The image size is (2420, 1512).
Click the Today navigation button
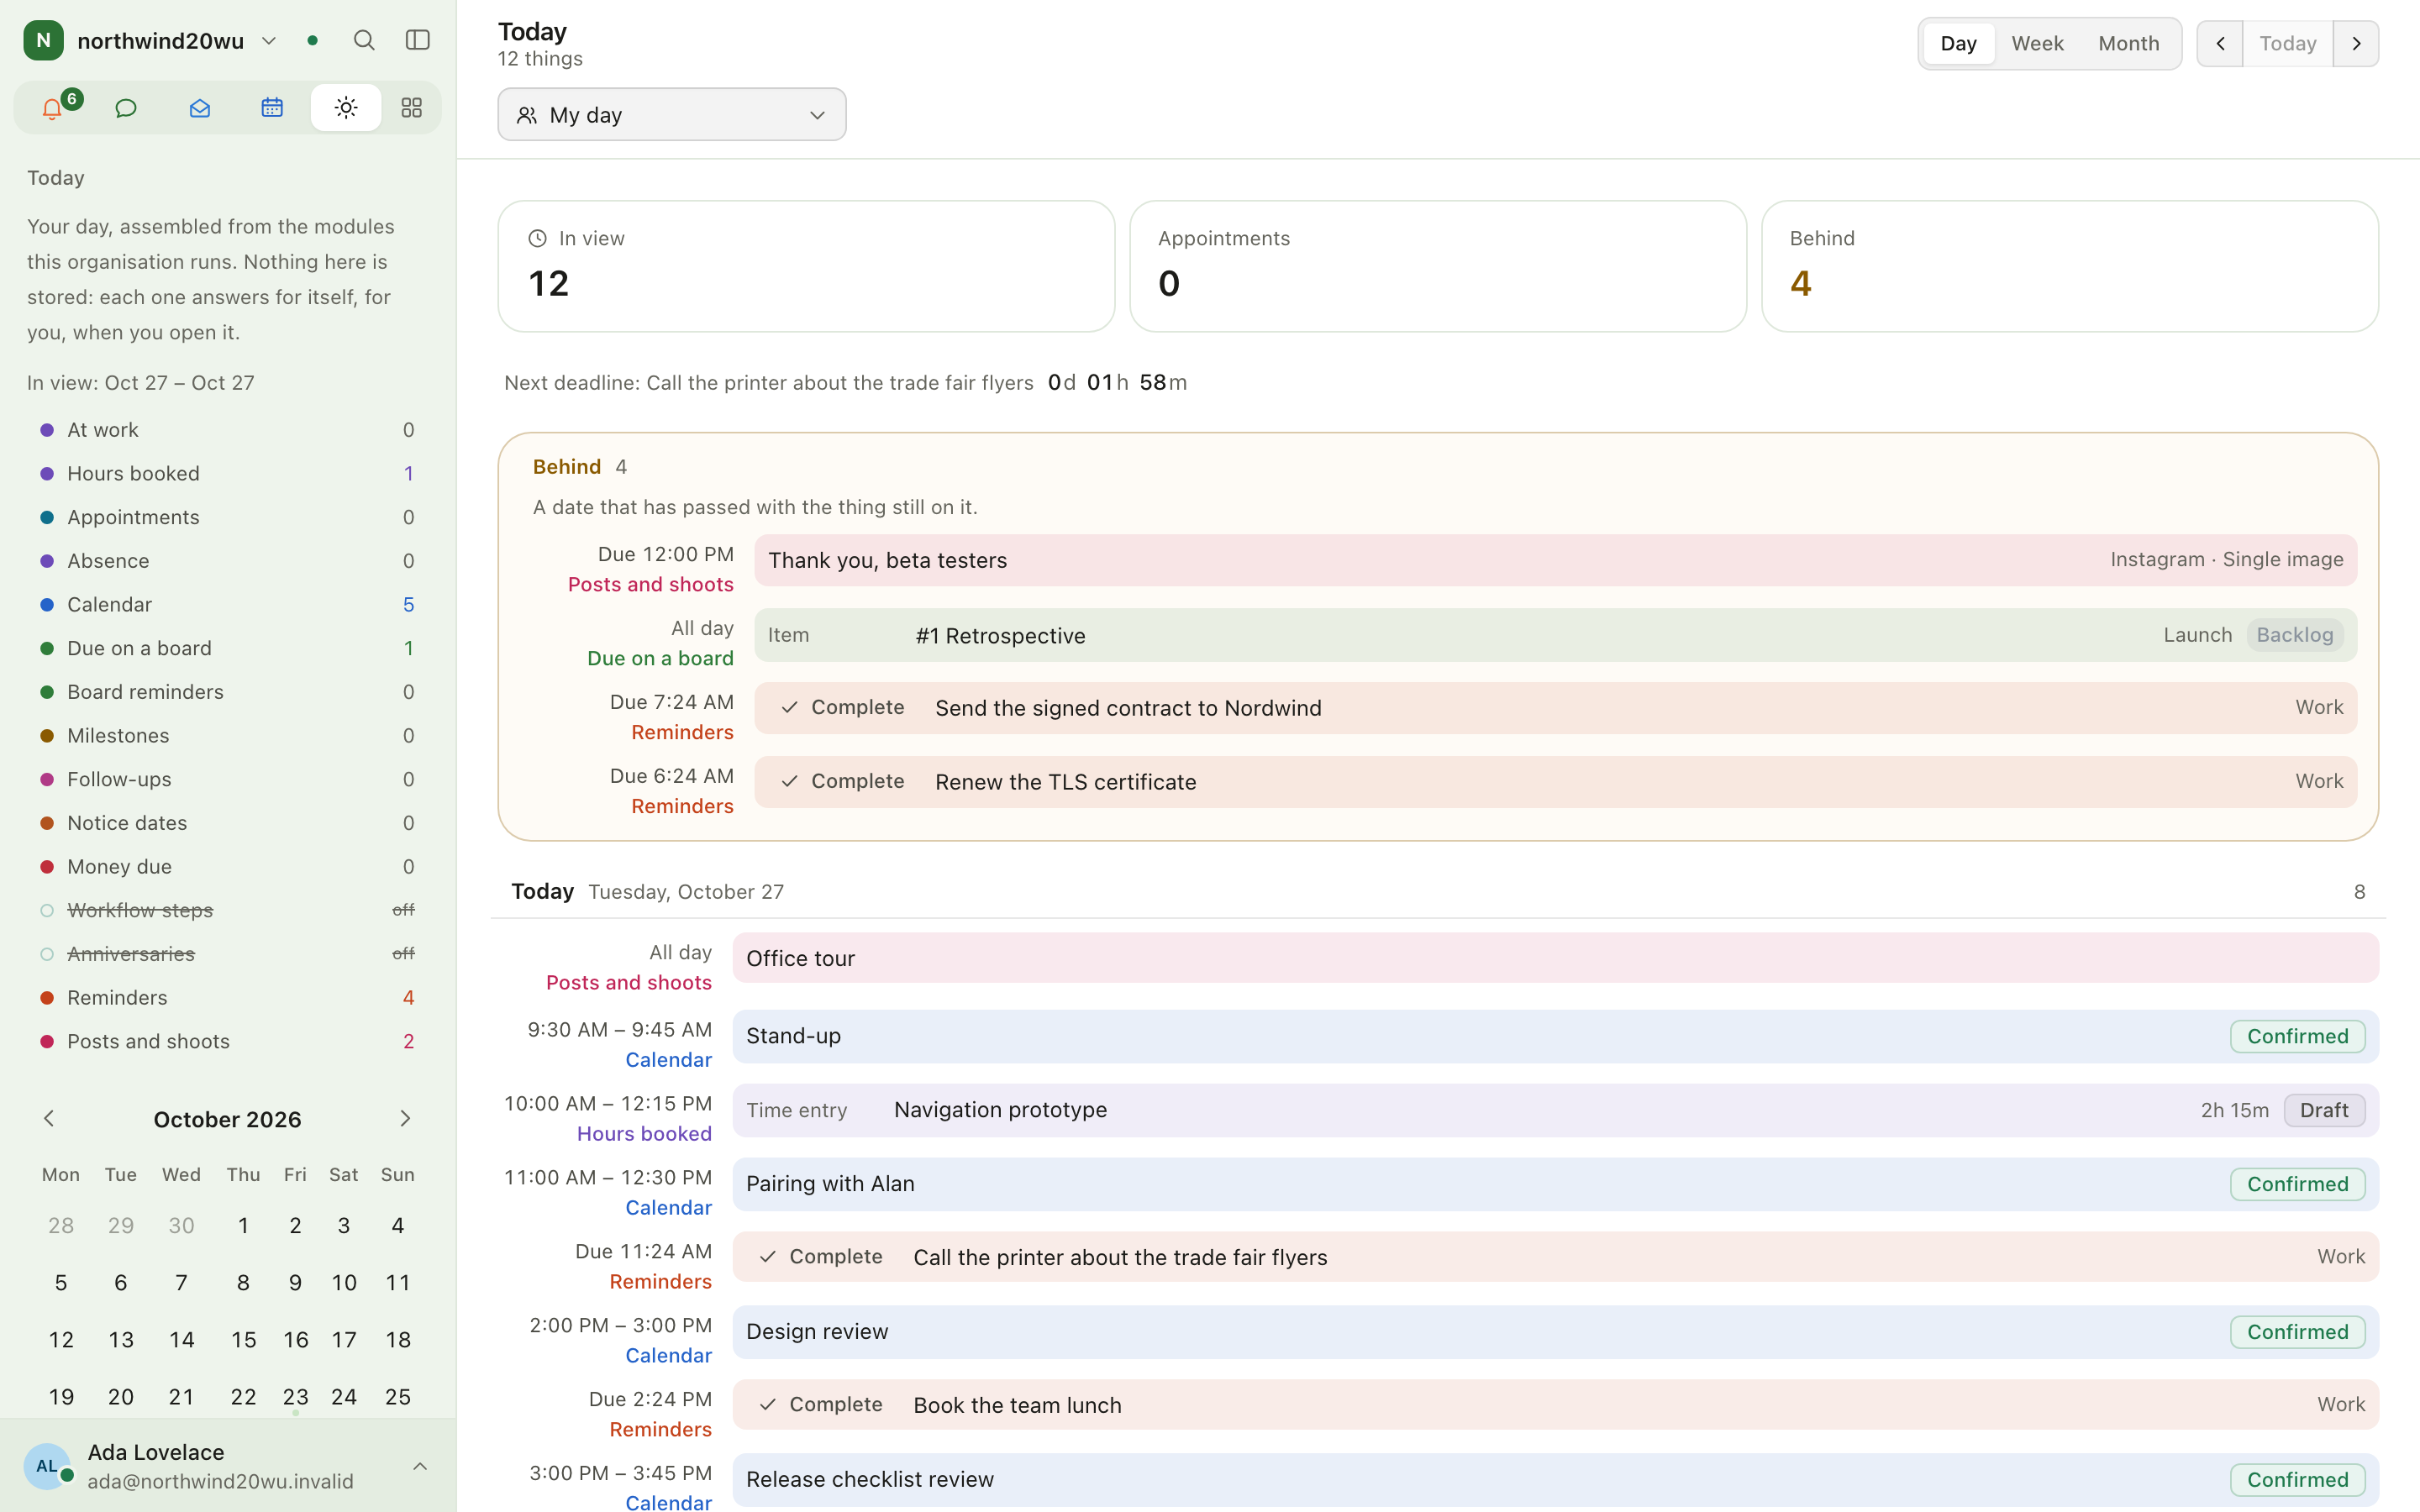[2288, 43]
